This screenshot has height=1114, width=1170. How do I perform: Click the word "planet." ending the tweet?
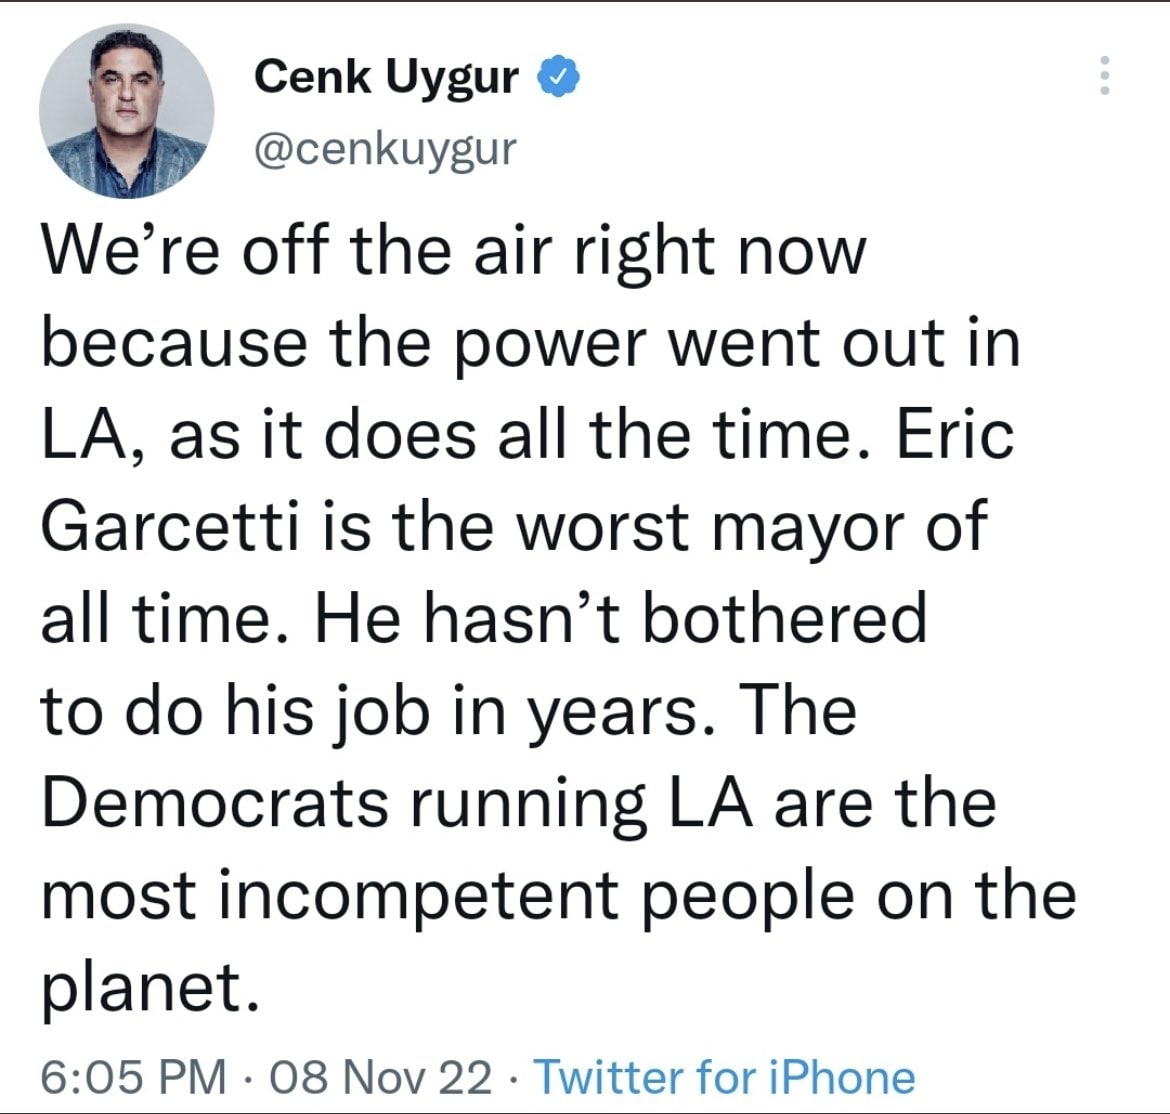[142, 987]
